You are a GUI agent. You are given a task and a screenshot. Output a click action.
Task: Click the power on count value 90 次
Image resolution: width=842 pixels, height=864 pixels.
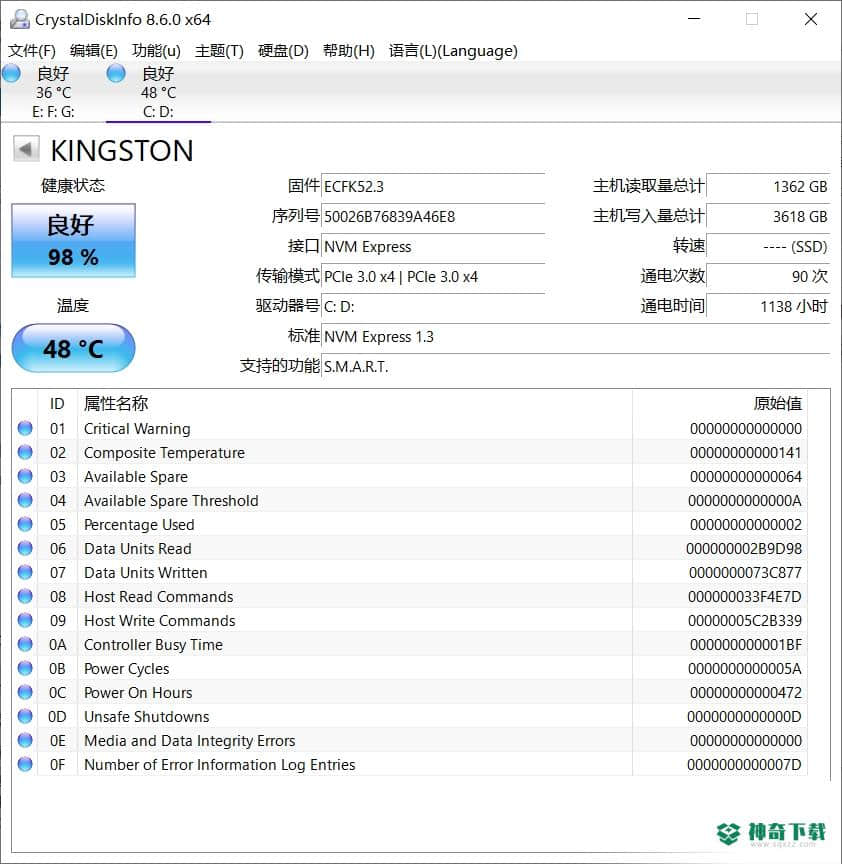click(768, 277)
